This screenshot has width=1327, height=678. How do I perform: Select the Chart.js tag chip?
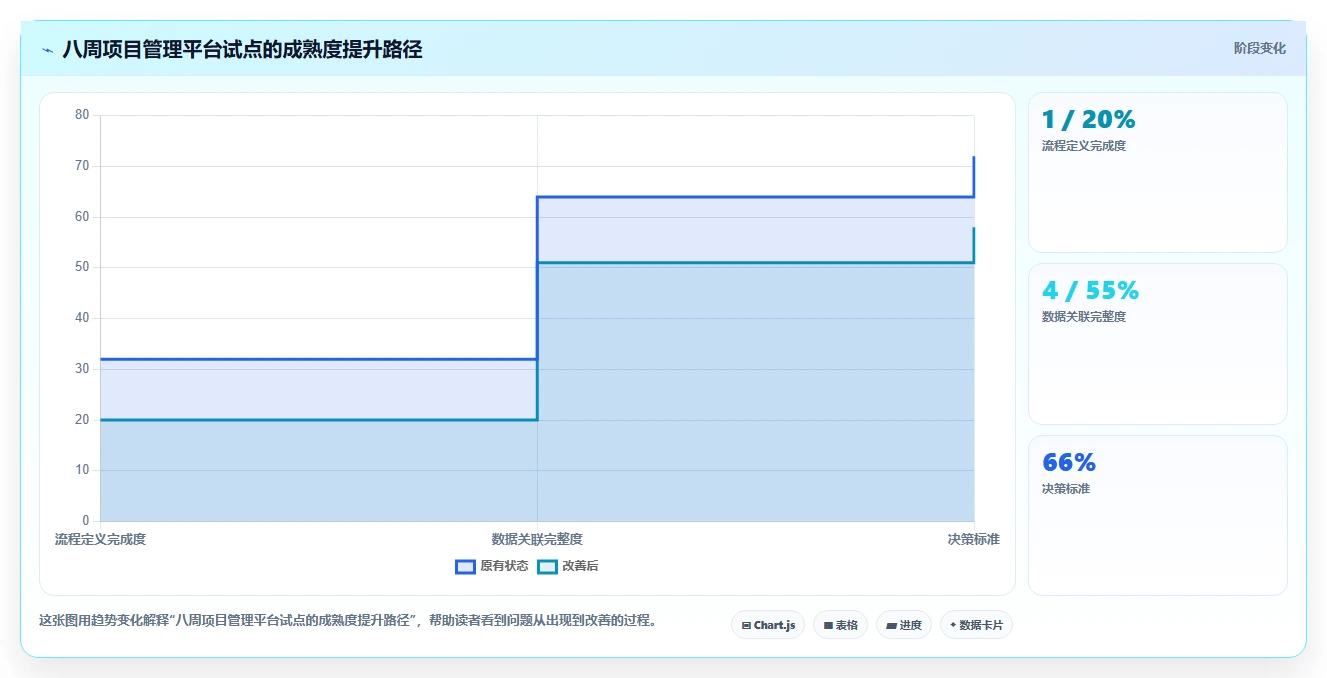[x=768, y=625]
